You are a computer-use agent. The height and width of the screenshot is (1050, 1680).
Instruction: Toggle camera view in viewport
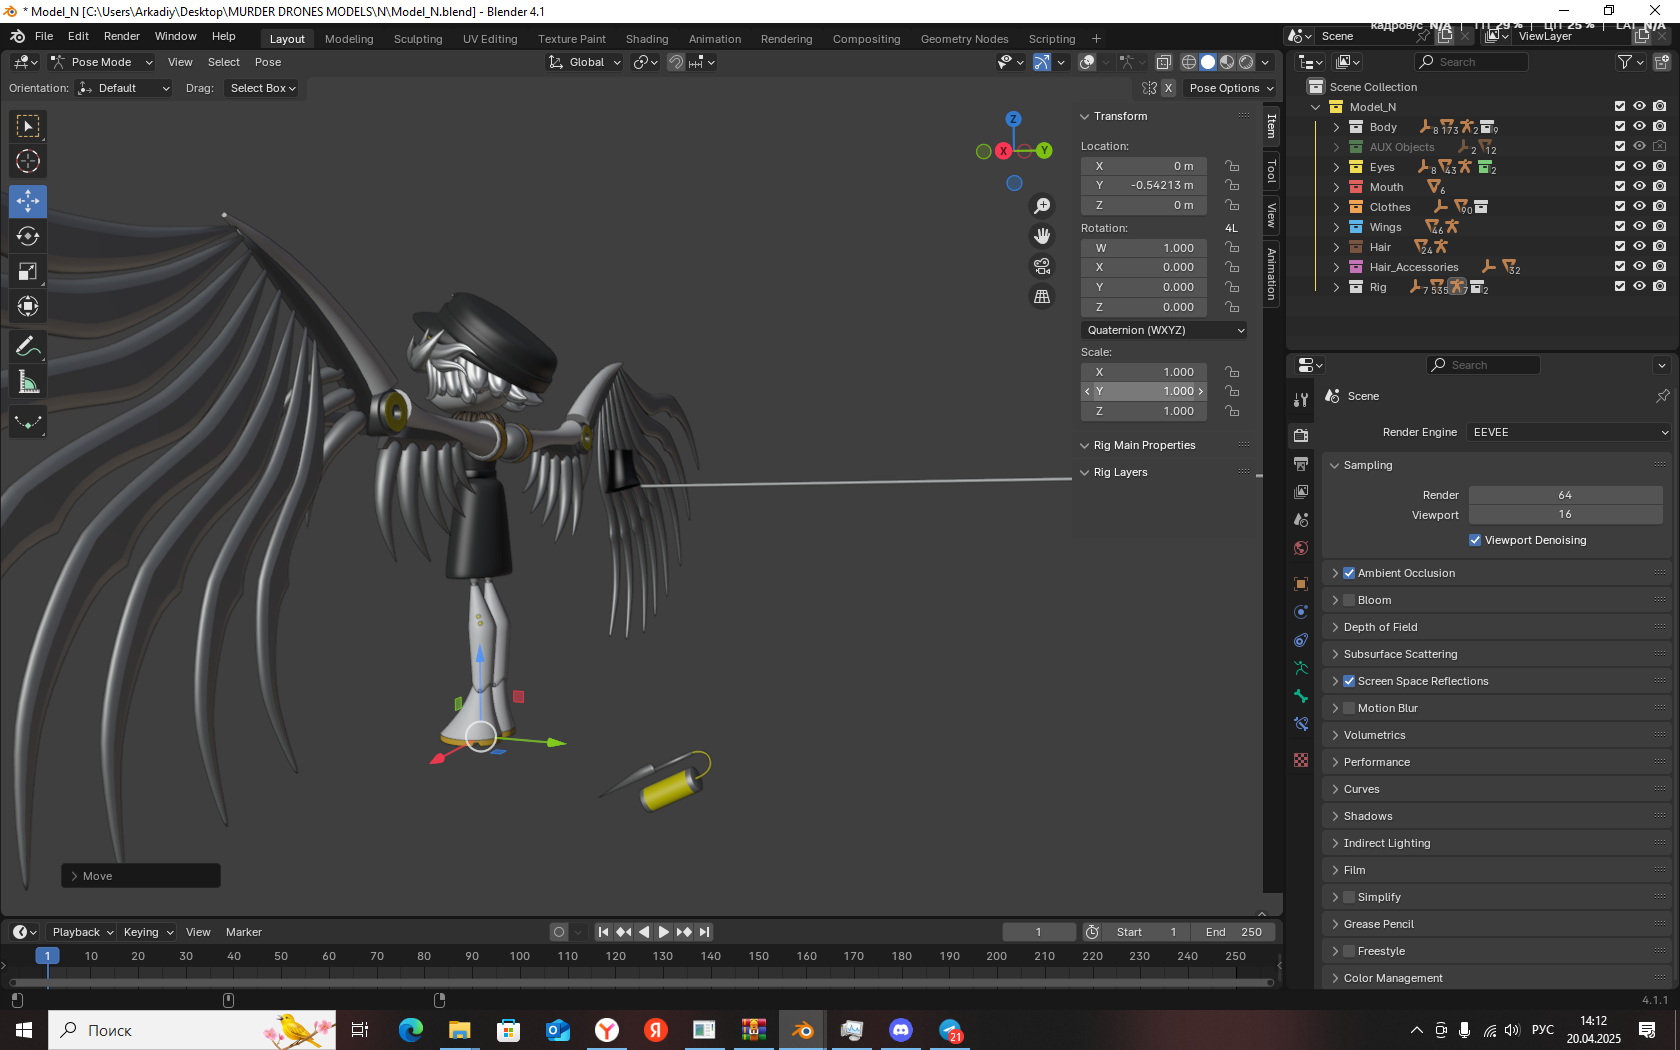click(1042, 266)
